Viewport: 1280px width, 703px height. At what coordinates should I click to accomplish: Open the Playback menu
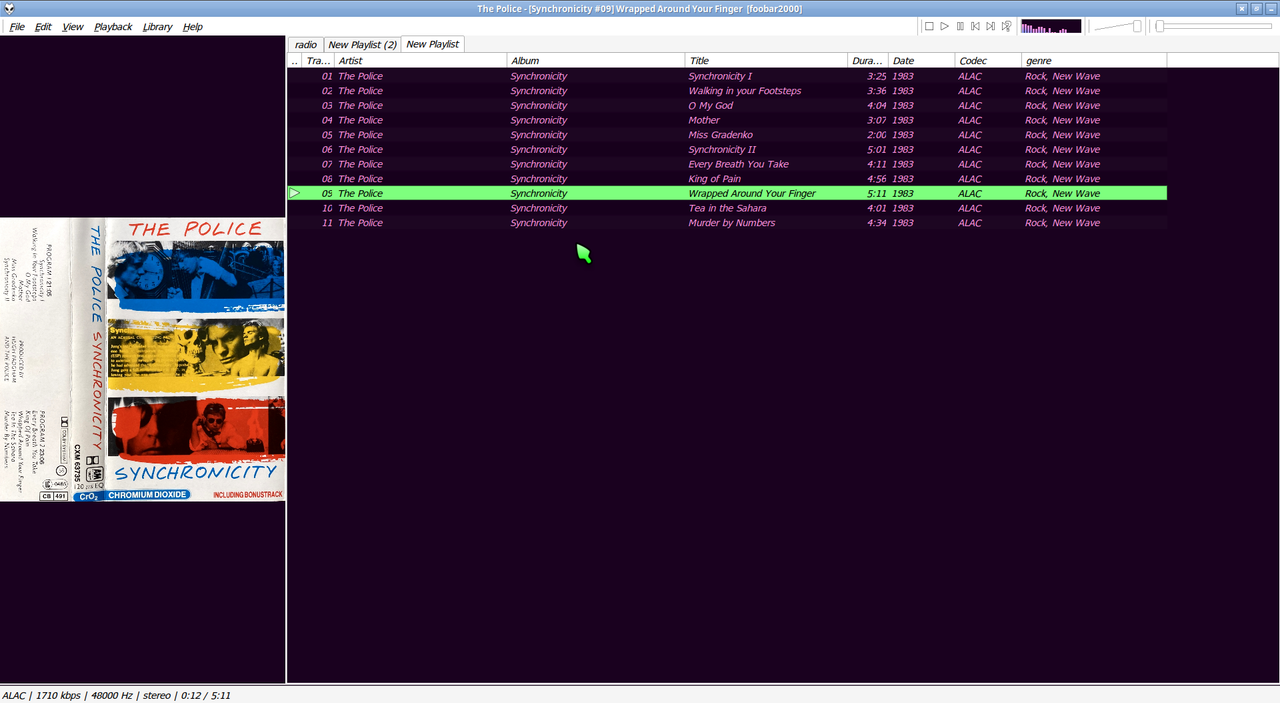click(113, 27)
